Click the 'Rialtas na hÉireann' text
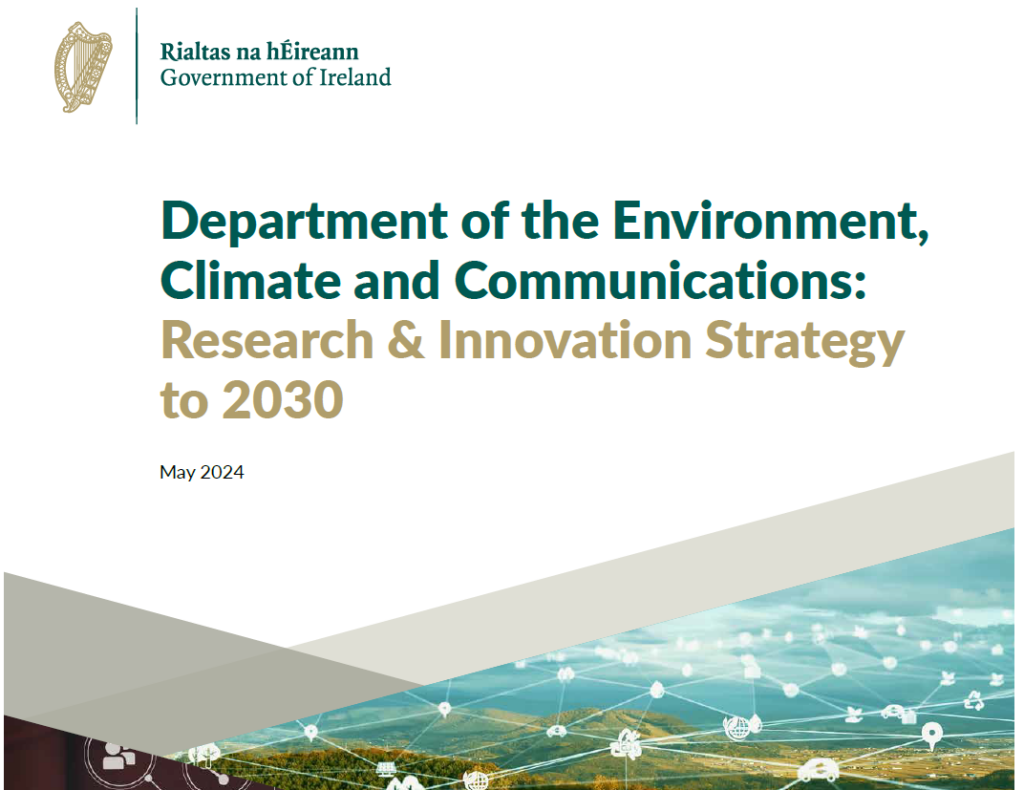Viewport: 1024px width, 790px height. [x=258, y=53]
